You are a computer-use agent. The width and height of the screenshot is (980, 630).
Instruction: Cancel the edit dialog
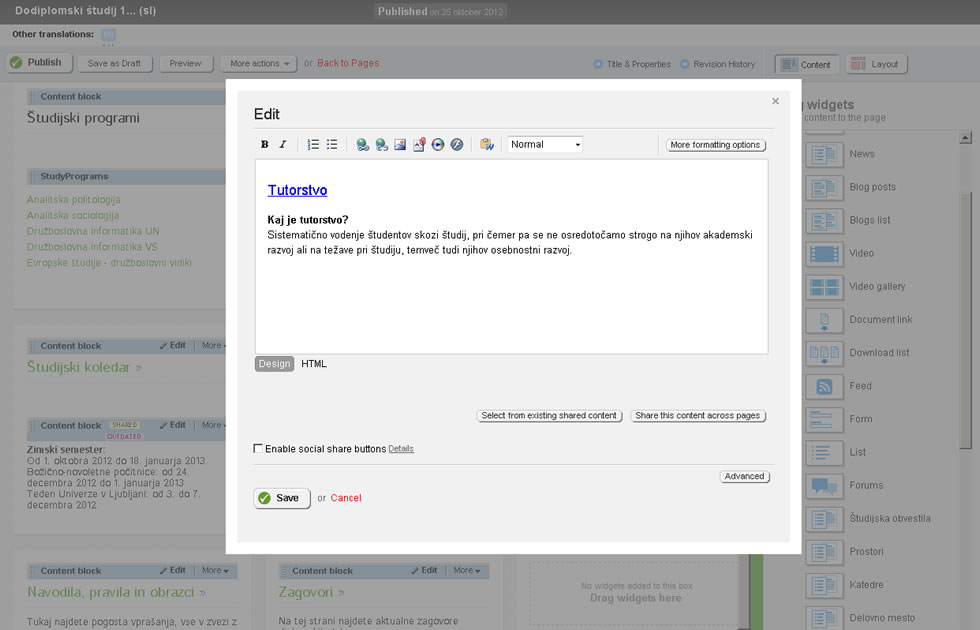click(x=346, y=498)
